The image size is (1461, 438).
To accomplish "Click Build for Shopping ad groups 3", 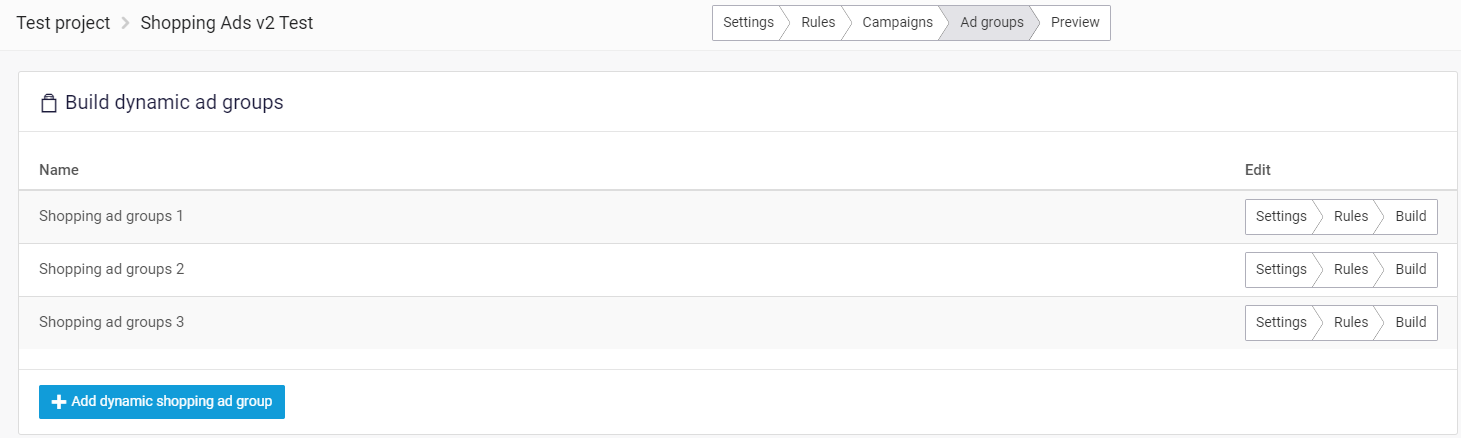I will point(1410,323).
